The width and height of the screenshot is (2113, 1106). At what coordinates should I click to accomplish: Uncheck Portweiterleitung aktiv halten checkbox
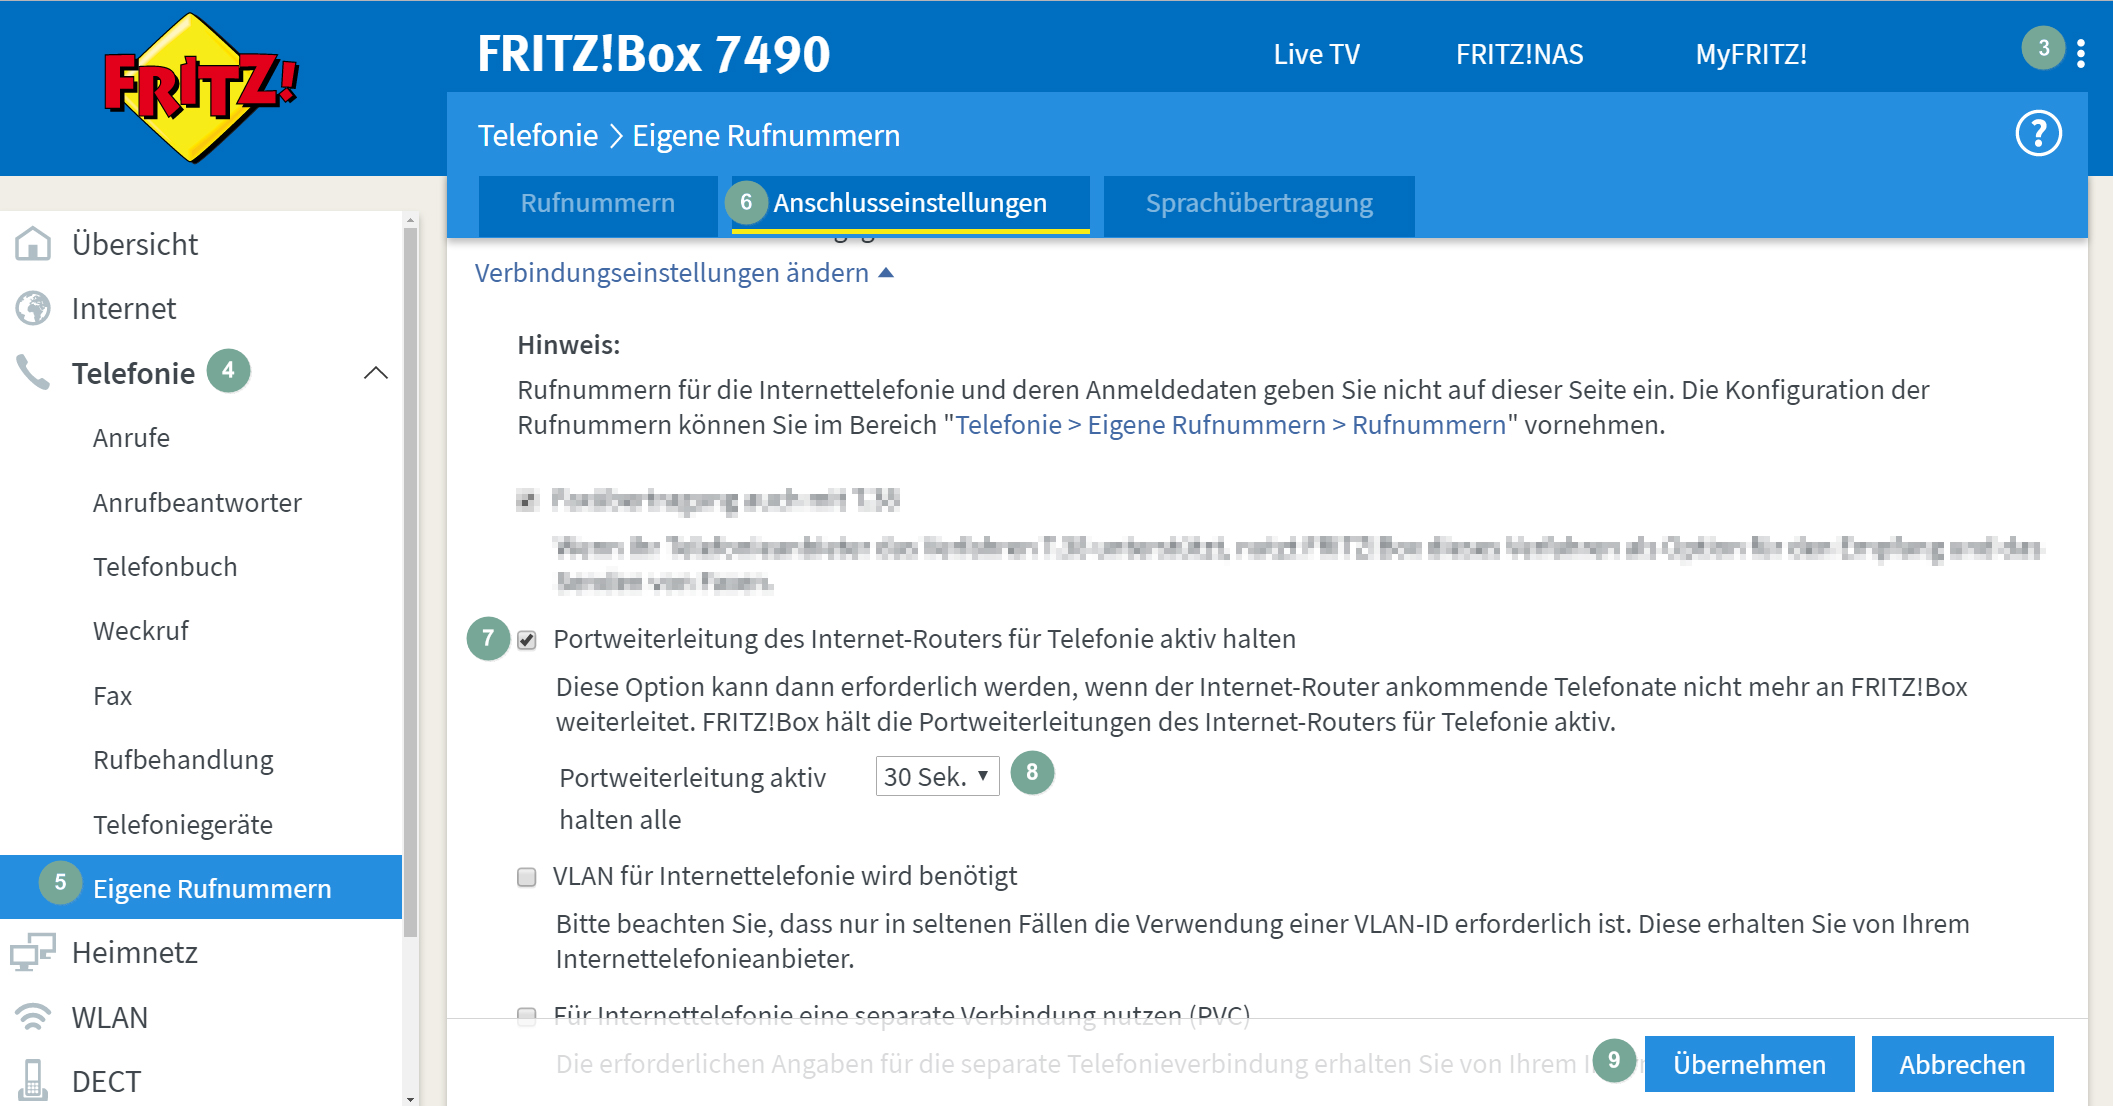tap(527, 640)
